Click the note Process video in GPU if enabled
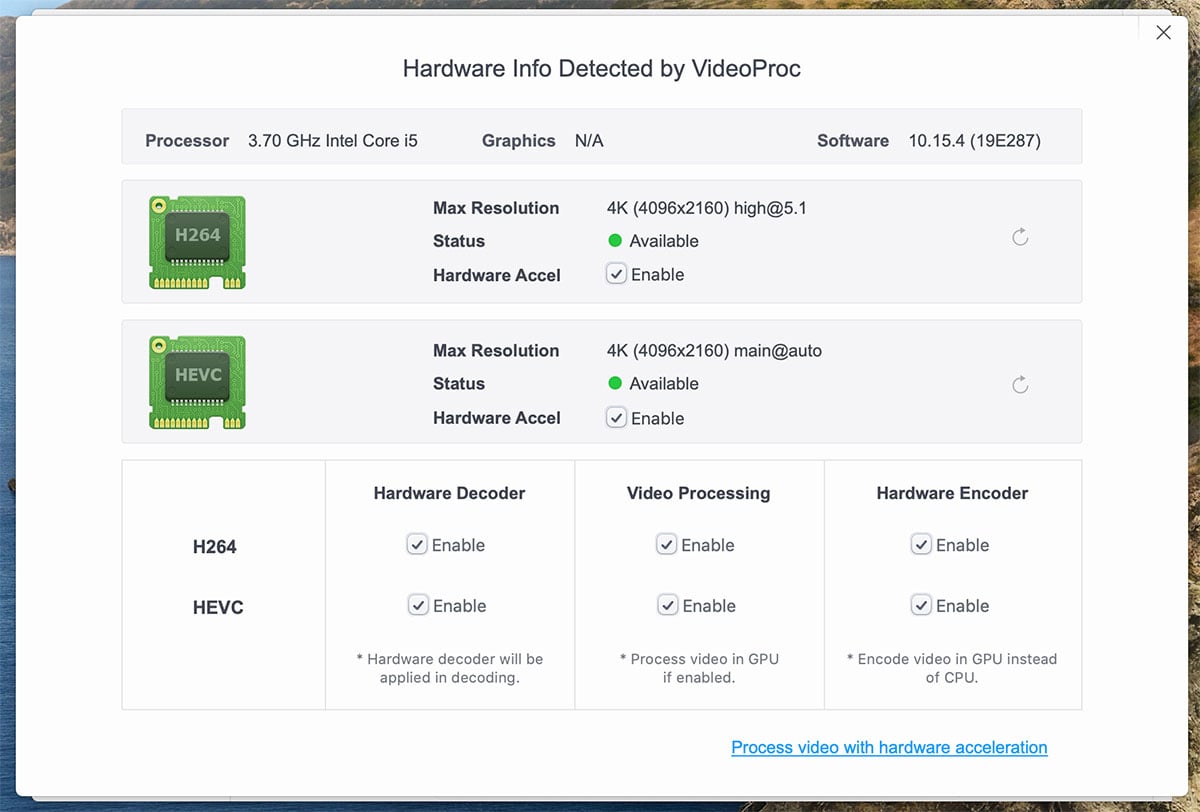 click(x=699, y=668)
